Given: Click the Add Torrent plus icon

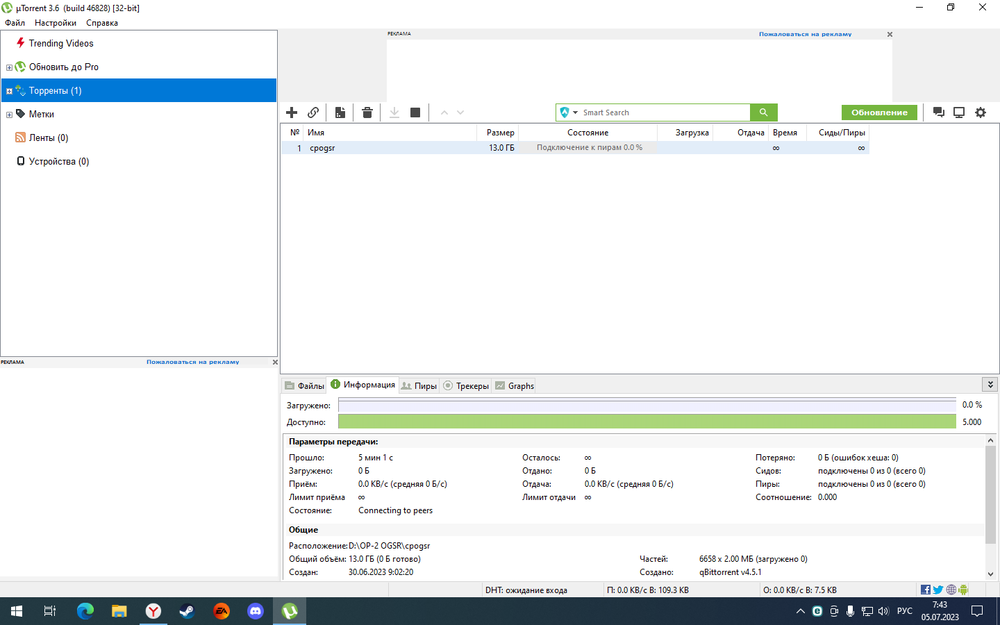Looking at the screenshot, I should click(292, 113).
